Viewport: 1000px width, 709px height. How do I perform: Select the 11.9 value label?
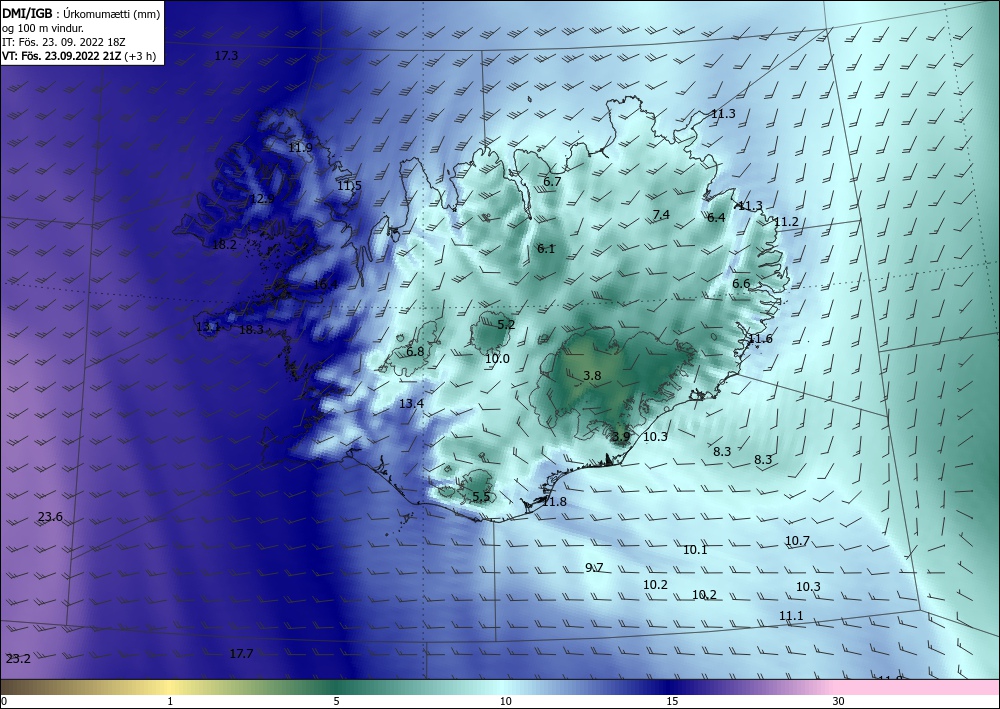click(300, 148)
